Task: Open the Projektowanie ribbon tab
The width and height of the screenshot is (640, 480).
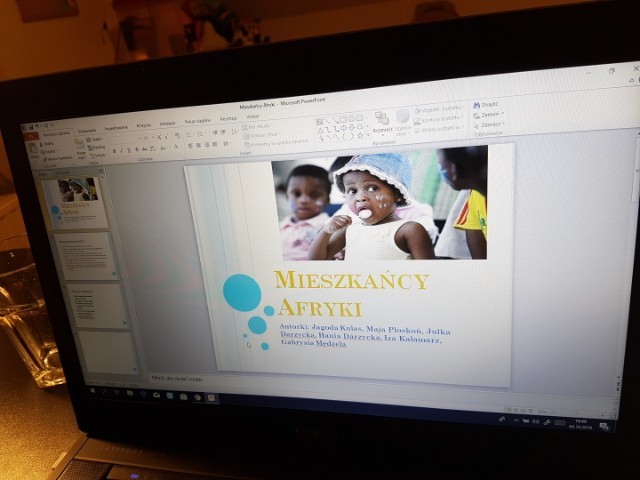Action: pos(115,128)
